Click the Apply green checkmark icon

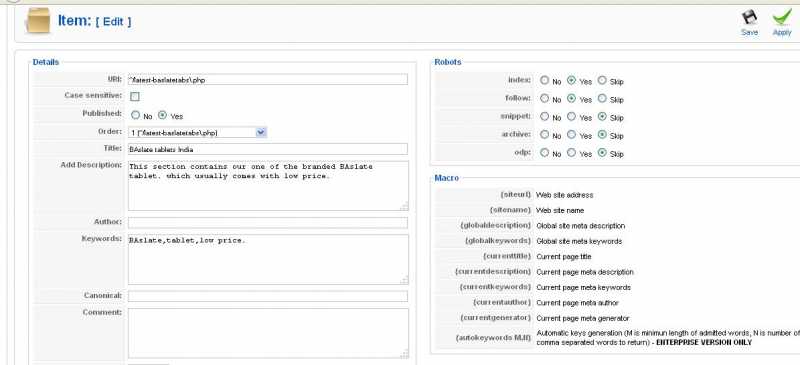point(782,18)
